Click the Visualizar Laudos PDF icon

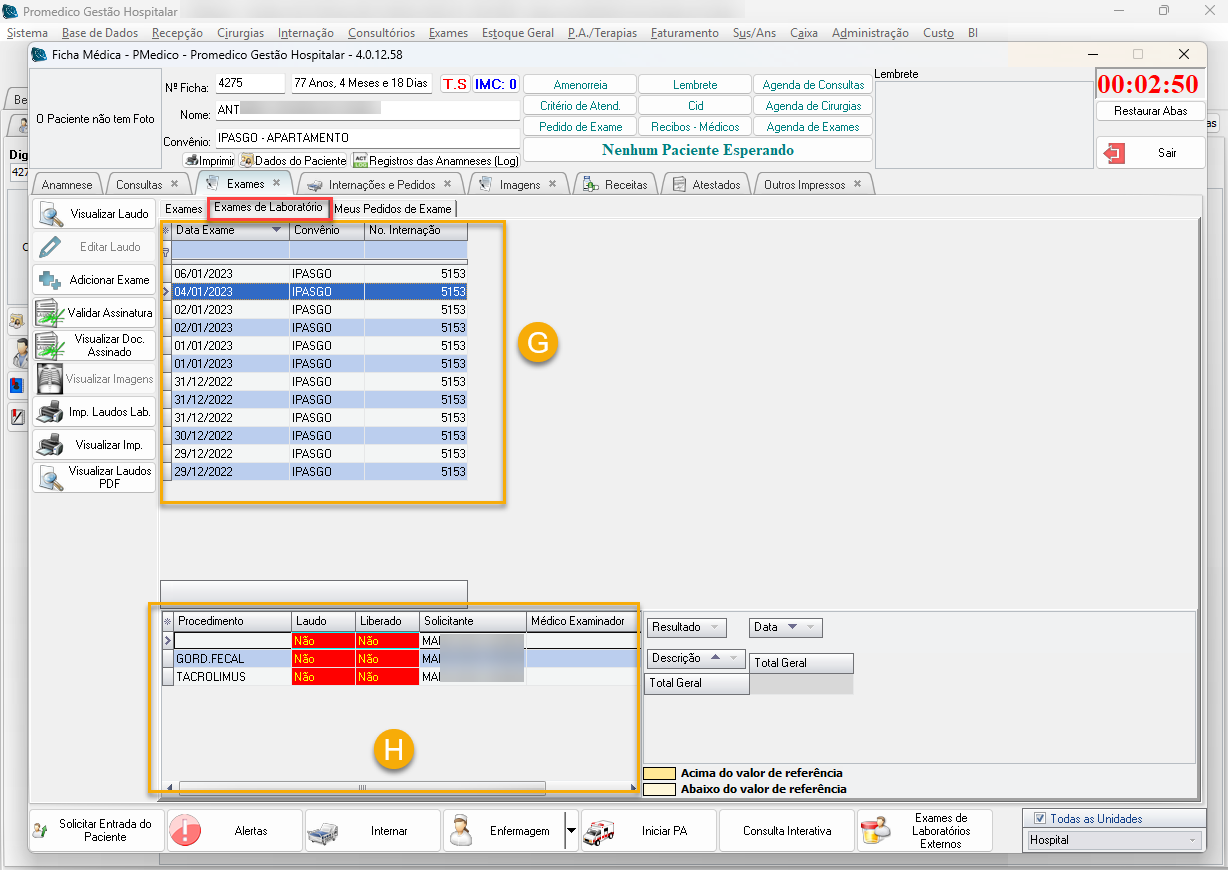point(50,478)
